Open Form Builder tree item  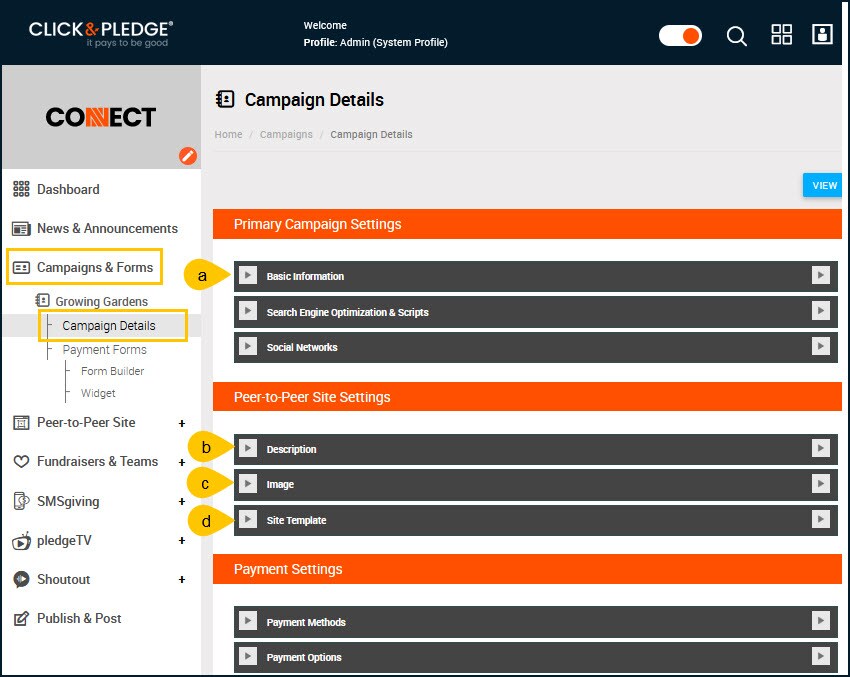(112, 371)
